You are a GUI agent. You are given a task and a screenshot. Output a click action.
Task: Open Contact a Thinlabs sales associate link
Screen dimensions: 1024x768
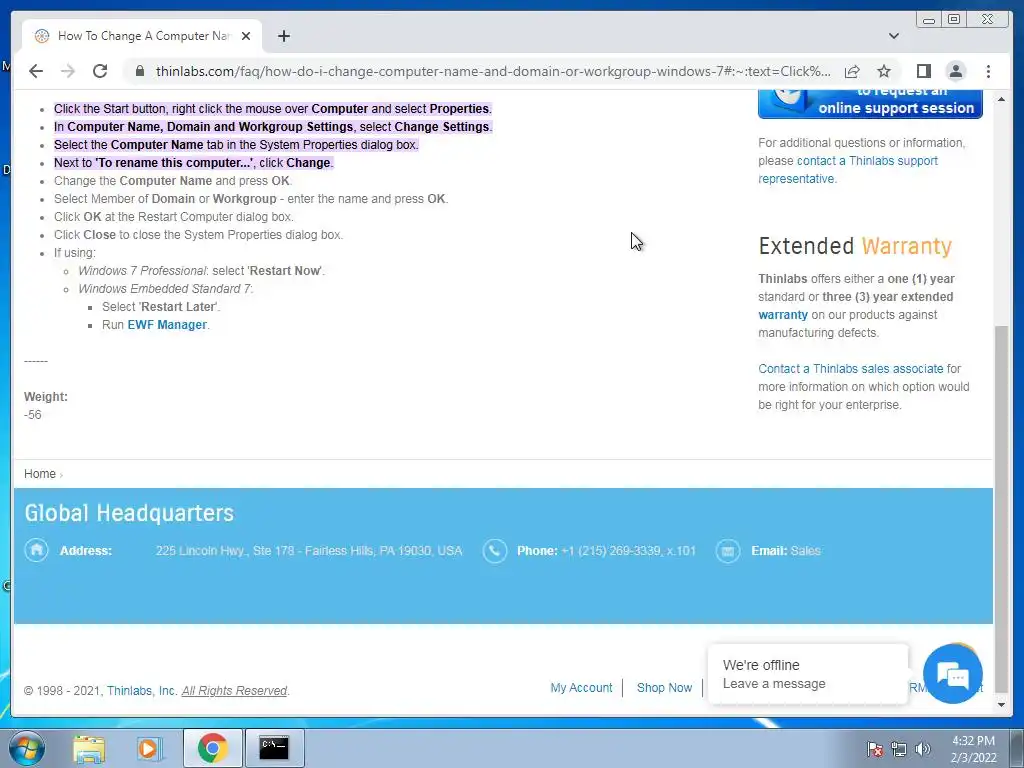850,369
